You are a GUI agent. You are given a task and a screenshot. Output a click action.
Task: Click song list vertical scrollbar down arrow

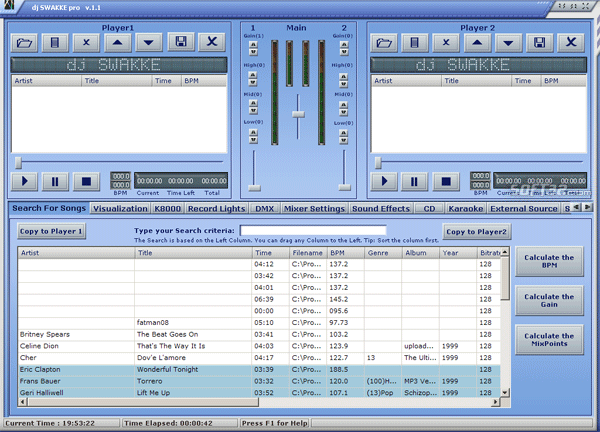click(505, 393)
